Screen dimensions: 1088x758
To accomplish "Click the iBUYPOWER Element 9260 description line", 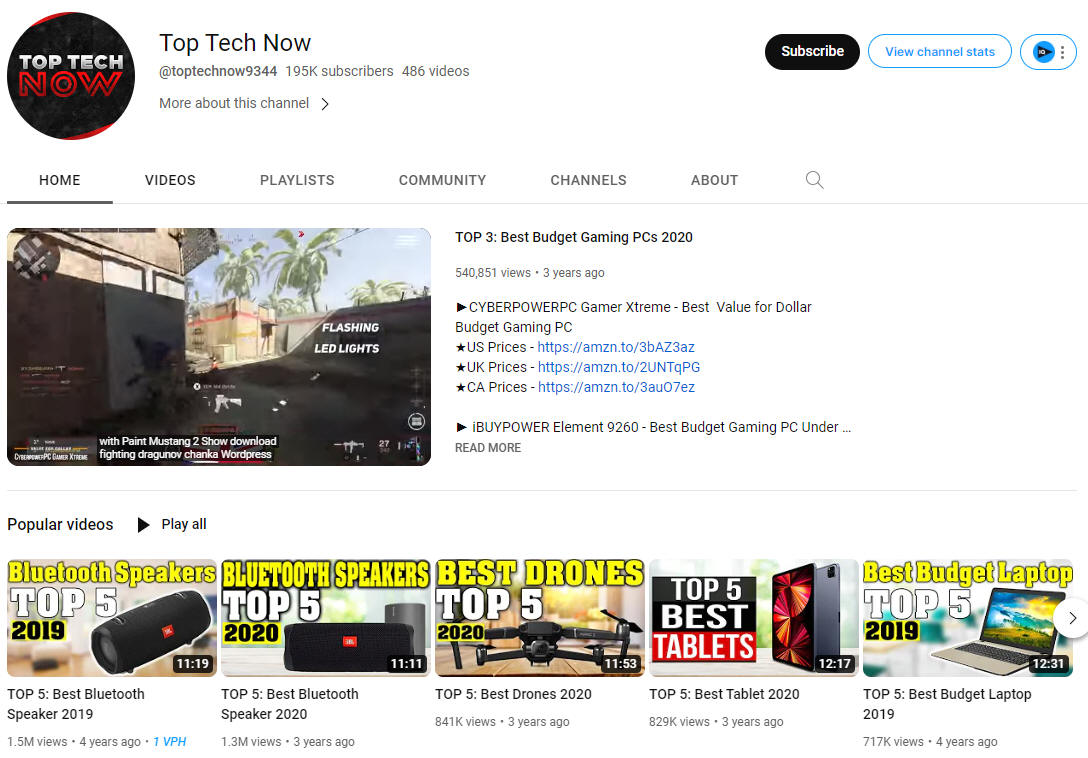I will pyautogui.click(x=653, y=428).
